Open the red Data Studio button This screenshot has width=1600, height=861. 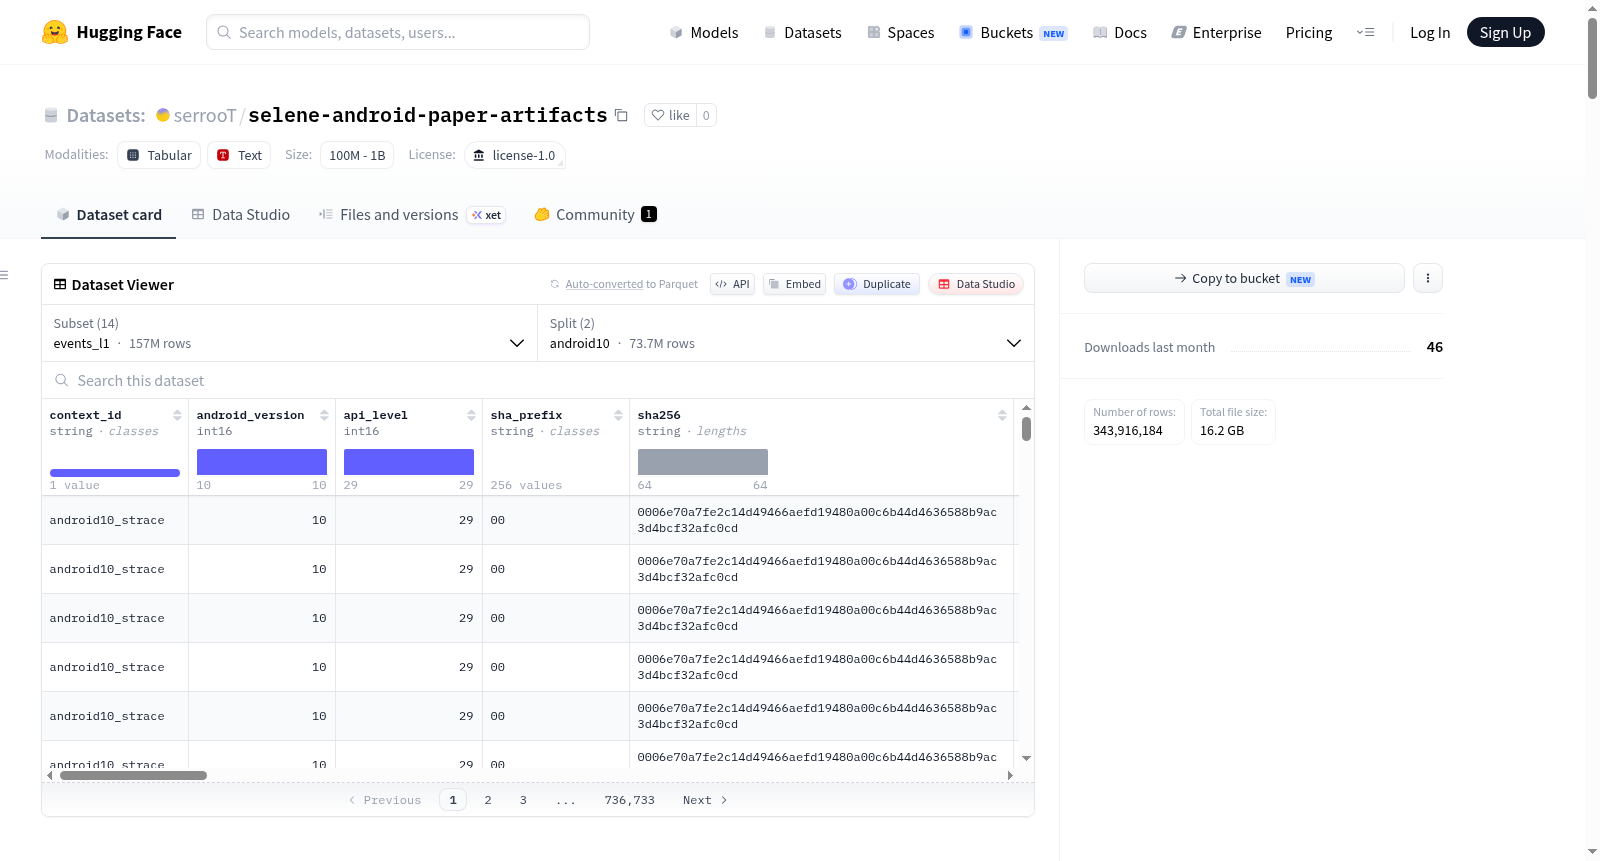(x=976, y=284)
